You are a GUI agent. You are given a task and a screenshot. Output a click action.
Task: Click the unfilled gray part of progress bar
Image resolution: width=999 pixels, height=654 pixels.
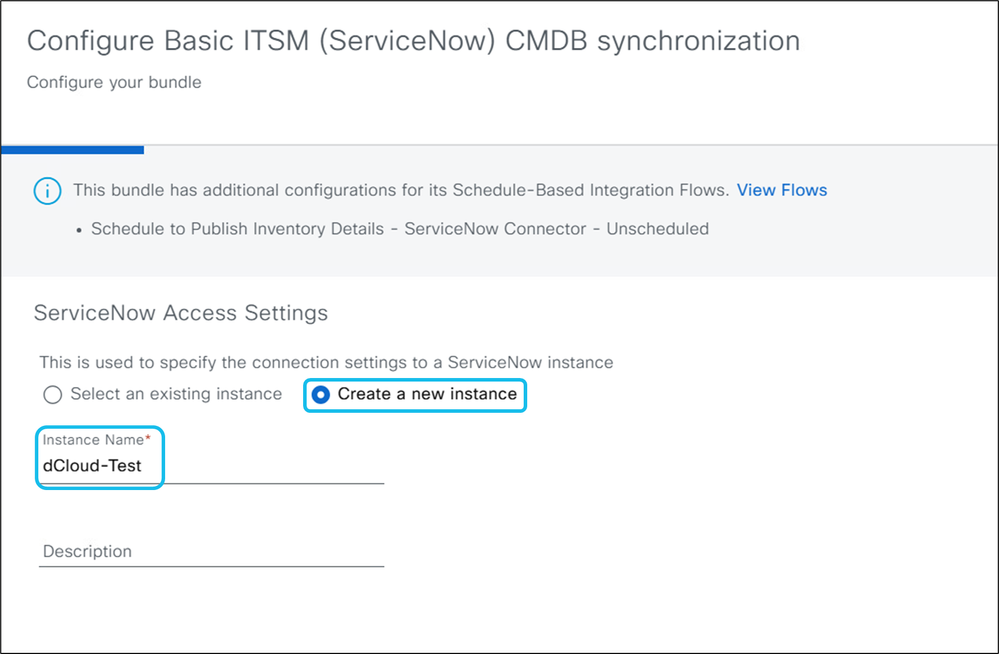point(570,147)
